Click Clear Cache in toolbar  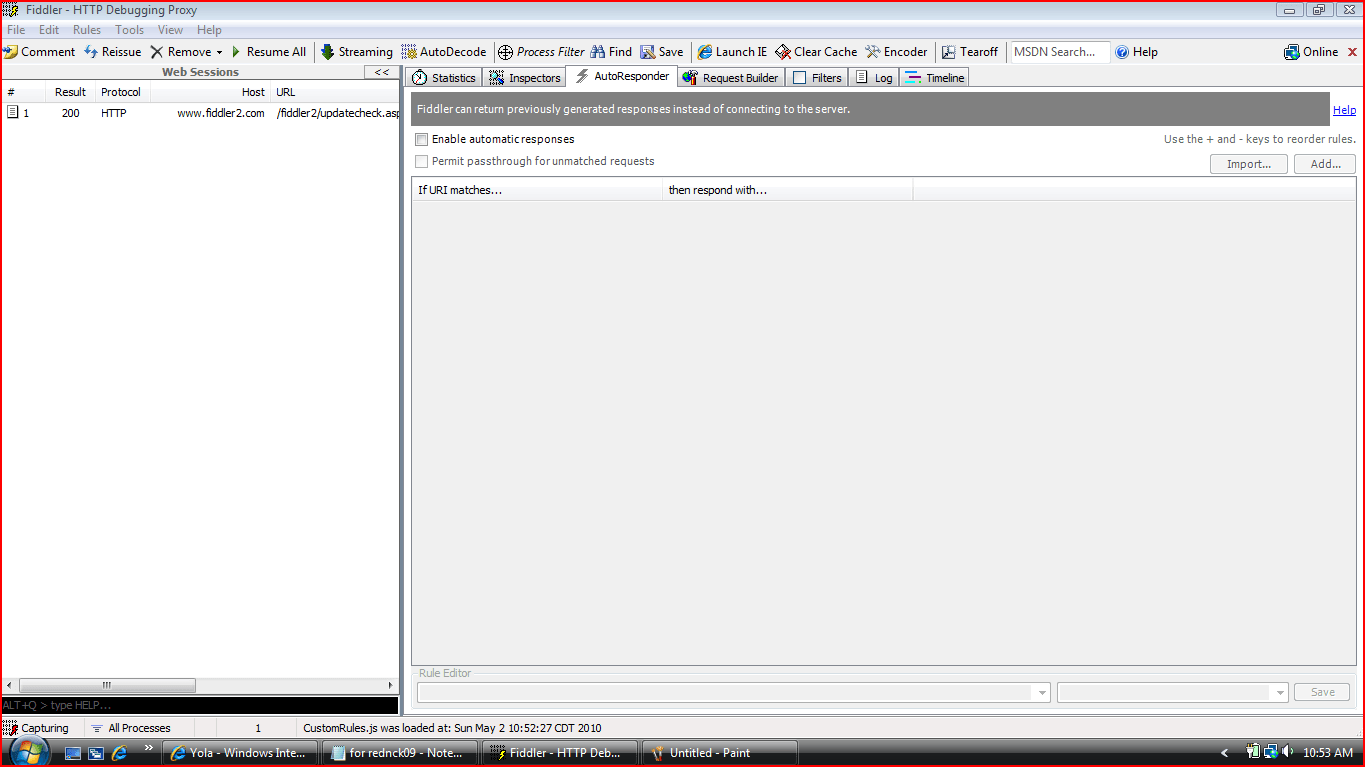click(816, 52)
